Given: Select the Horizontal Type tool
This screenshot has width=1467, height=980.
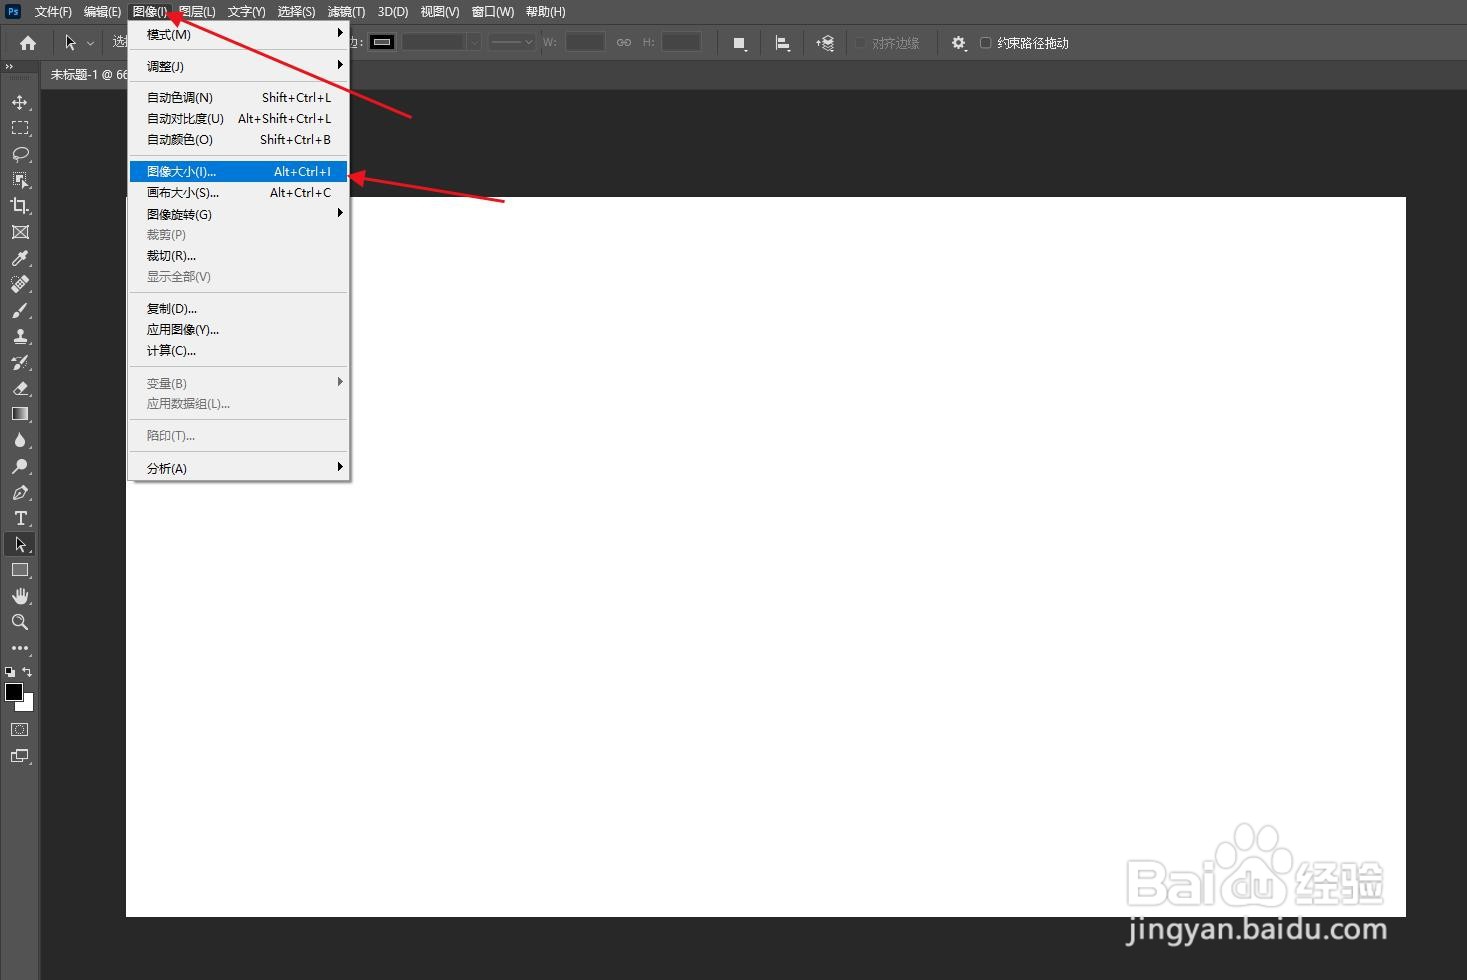Looking at the screenshot, I should (20, 518).
